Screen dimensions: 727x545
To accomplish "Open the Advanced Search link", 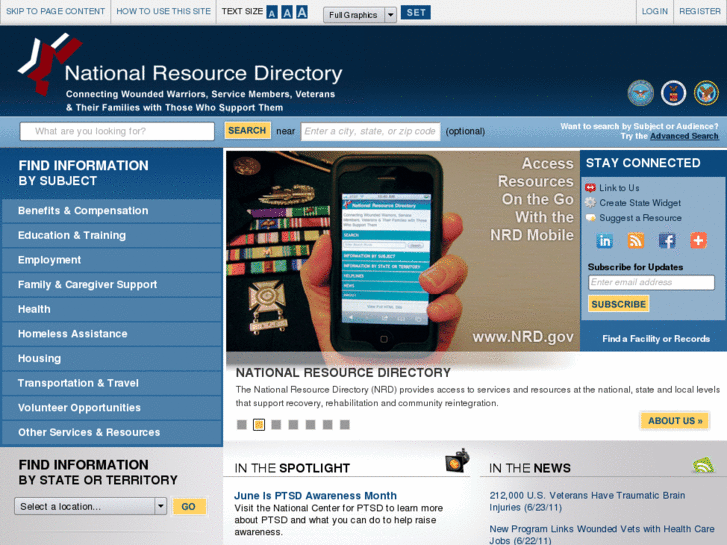I will click(x=684, y=136).
